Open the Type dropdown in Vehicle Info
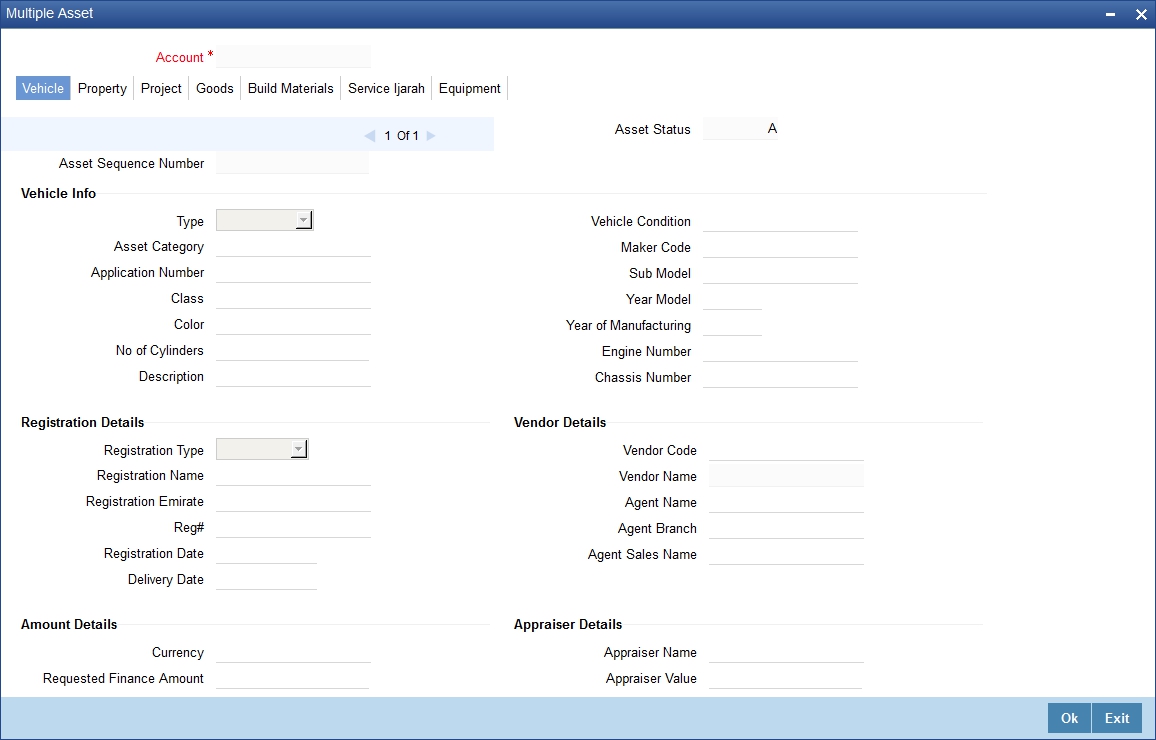Viewport: 1156px width, 740px height. click(x=265, y=220)
